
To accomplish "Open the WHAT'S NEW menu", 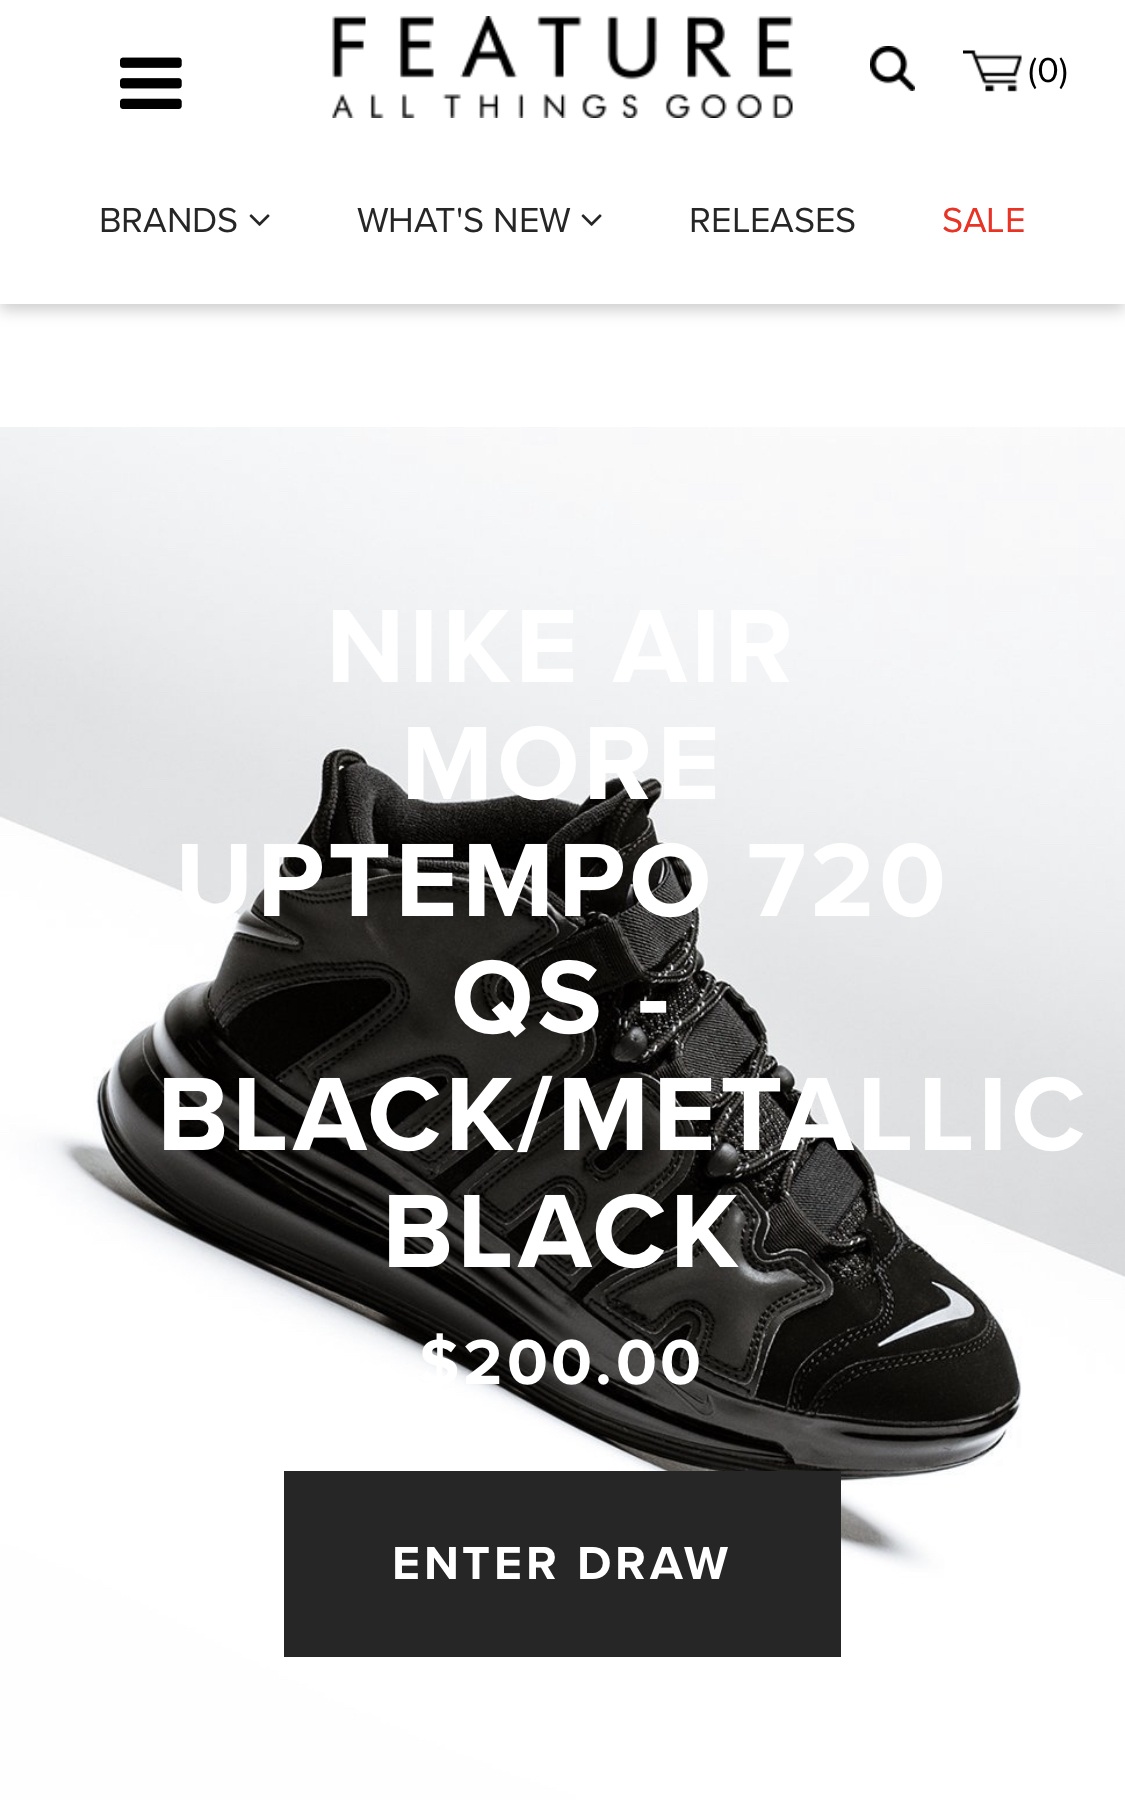I will click(464, 220).
